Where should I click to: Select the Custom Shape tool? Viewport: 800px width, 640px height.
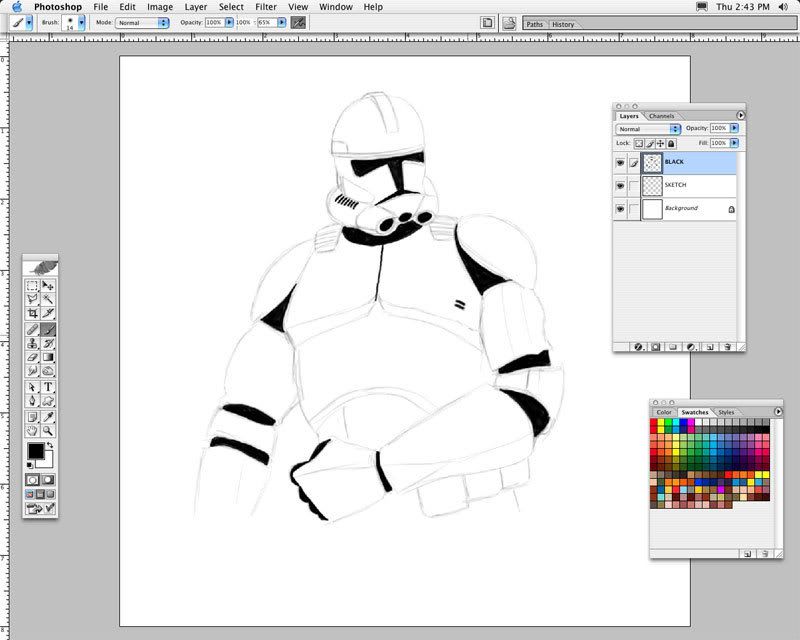[48, 401]
